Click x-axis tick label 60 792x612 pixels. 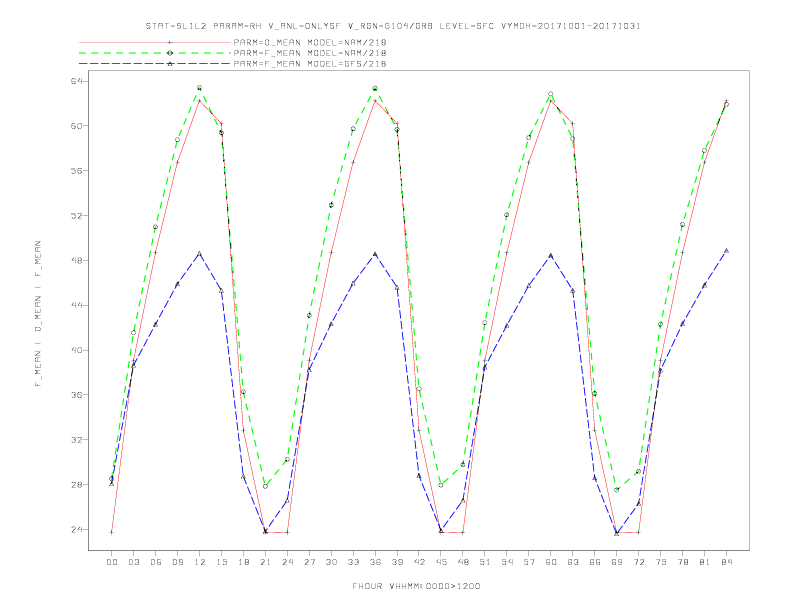point(551,562)
